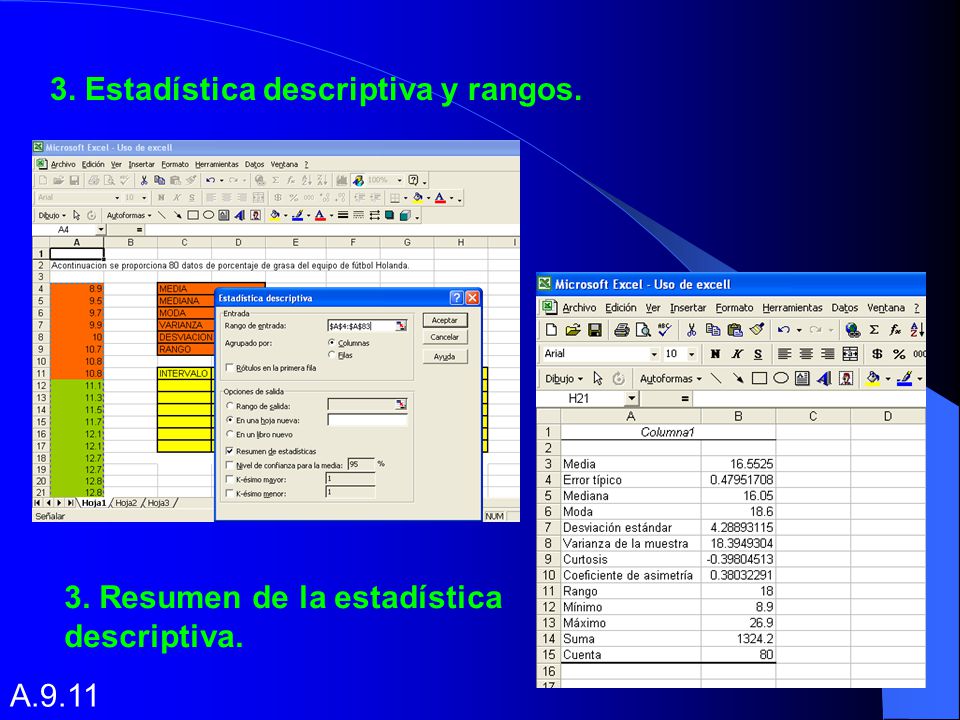Open A4 Name Box dropdown in left window
Screen dimensions: 960x720
[101, 230]
